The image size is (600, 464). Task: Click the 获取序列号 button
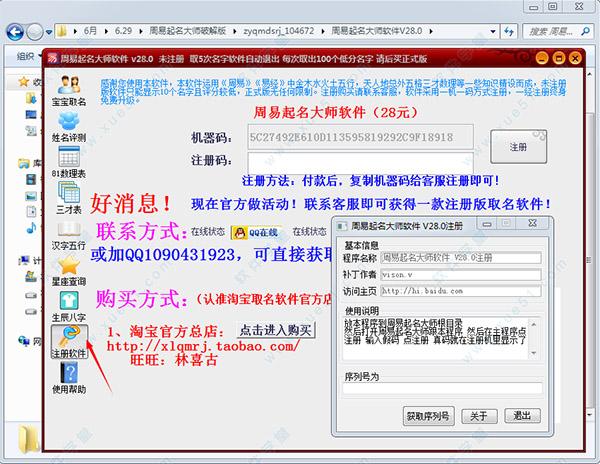tap(430, 415)
